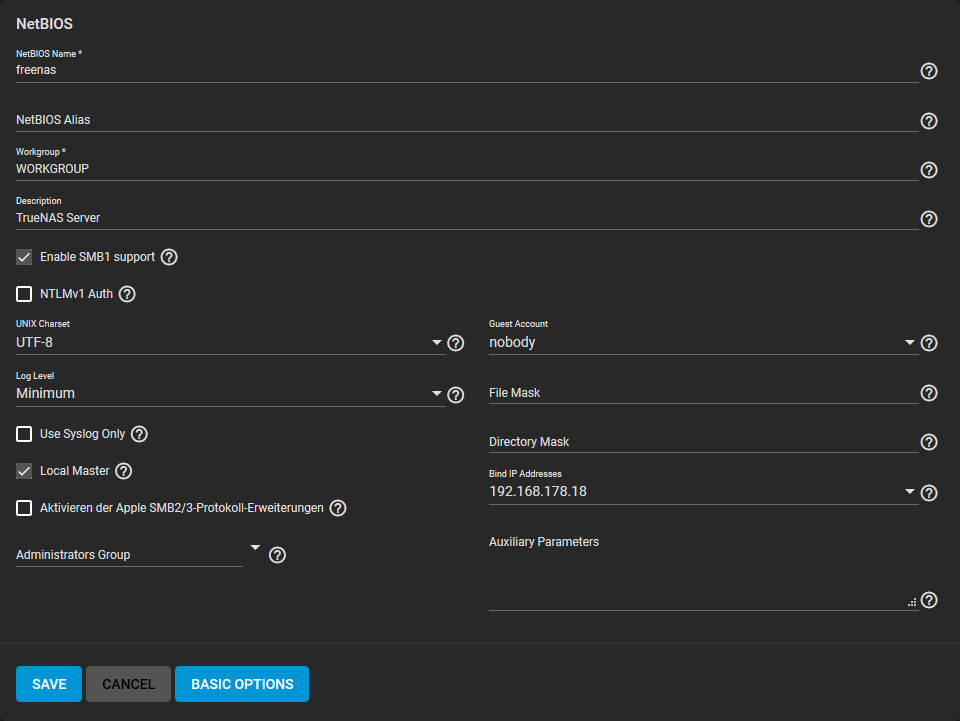The height and width of the screenshot is (721, 960).
Task: Show Administrators Group help icon
Action: pos(277,555)
